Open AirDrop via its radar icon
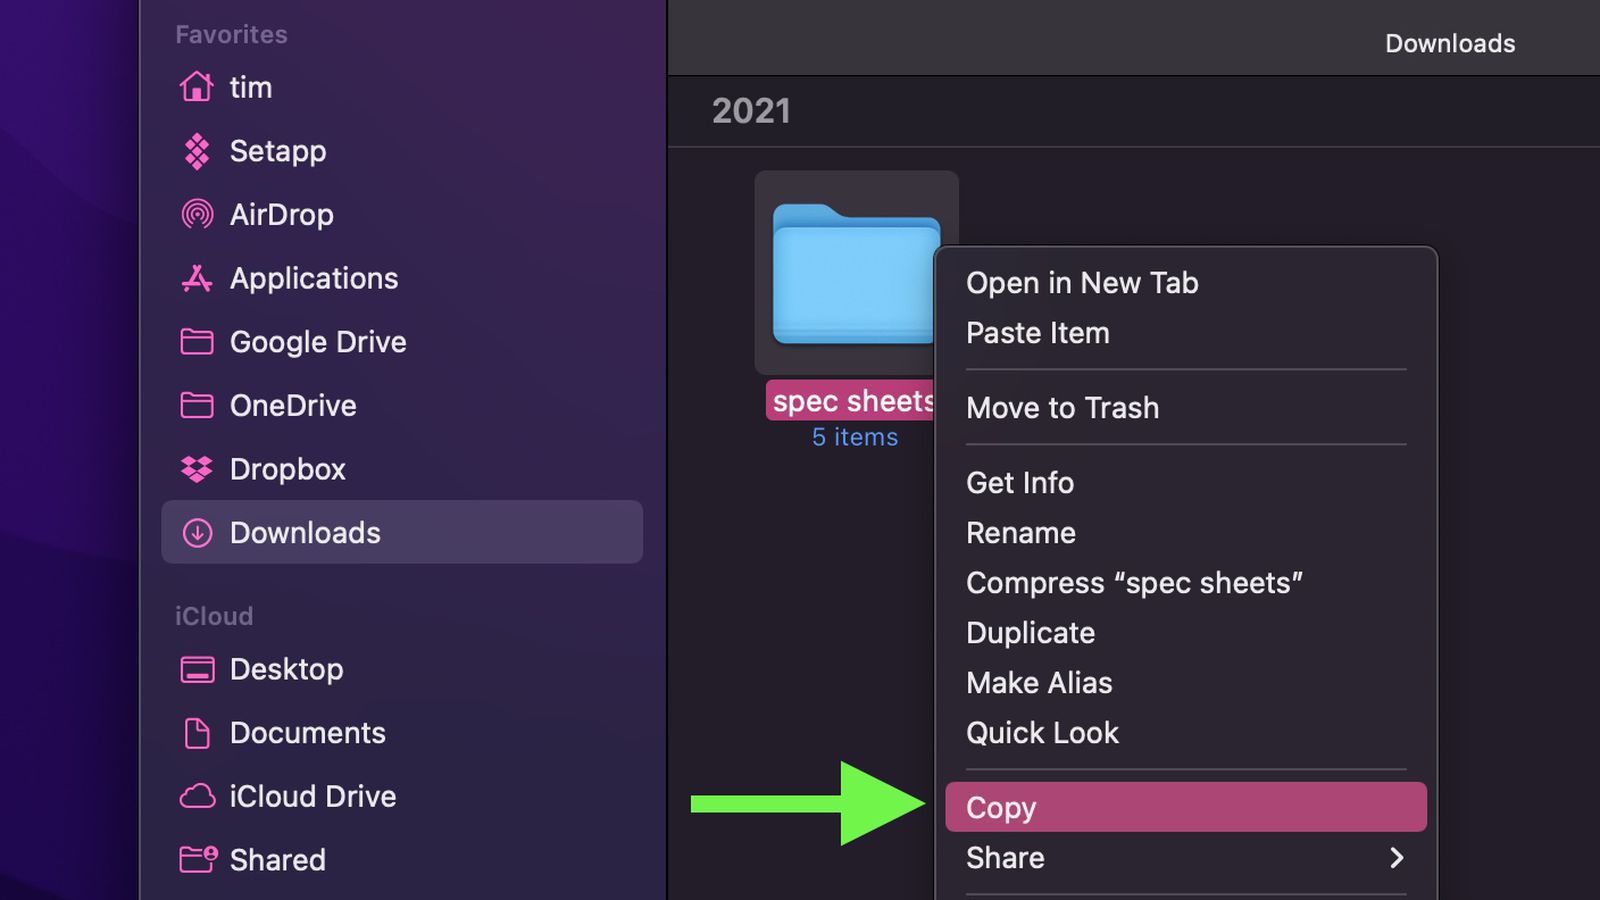Screen dimensions: 1600x900 point(196,214)
